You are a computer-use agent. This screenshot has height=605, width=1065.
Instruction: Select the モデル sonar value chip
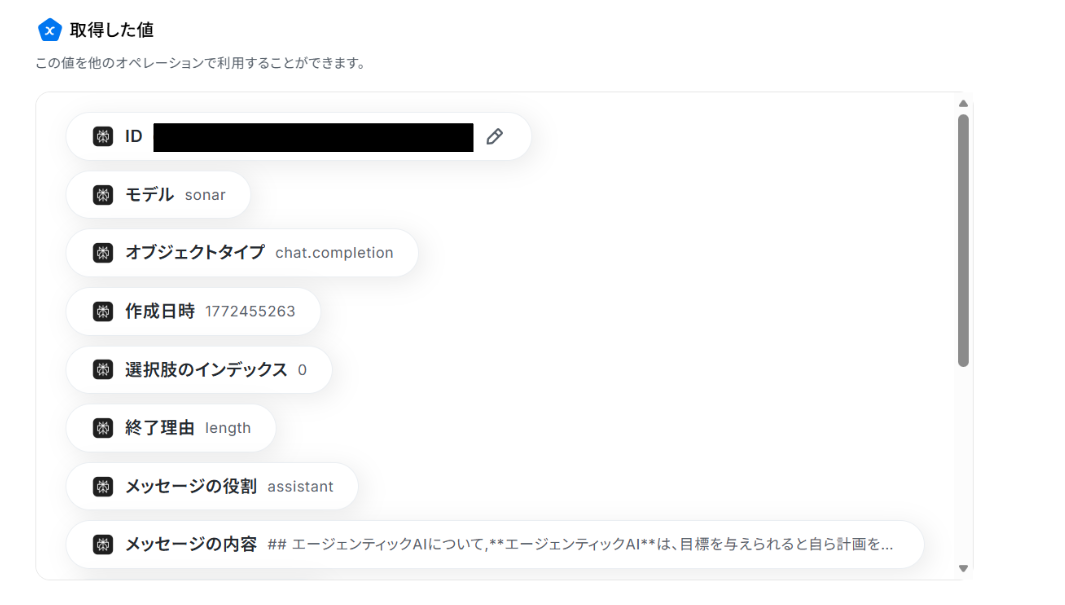pyautogui.click(x=174, y=195)
